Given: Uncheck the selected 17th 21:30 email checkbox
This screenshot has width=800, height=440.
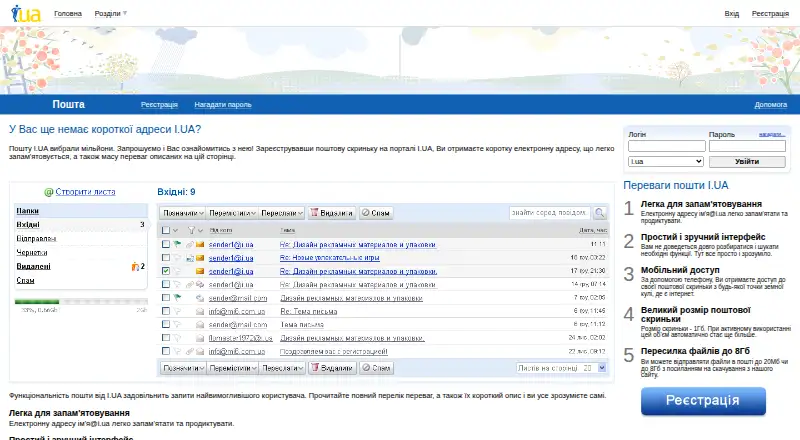Looking at the screenshot, I should 166,271.
